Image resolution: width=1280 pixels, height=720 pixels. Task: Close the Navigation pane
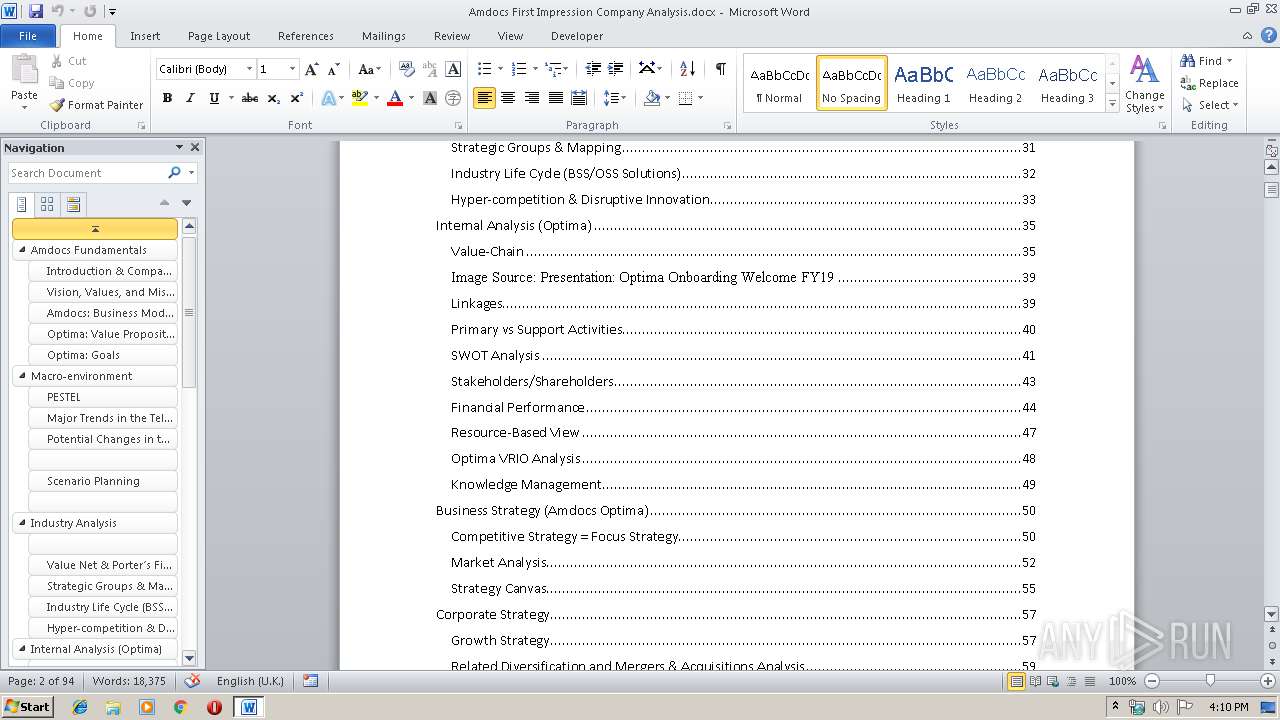195,147
